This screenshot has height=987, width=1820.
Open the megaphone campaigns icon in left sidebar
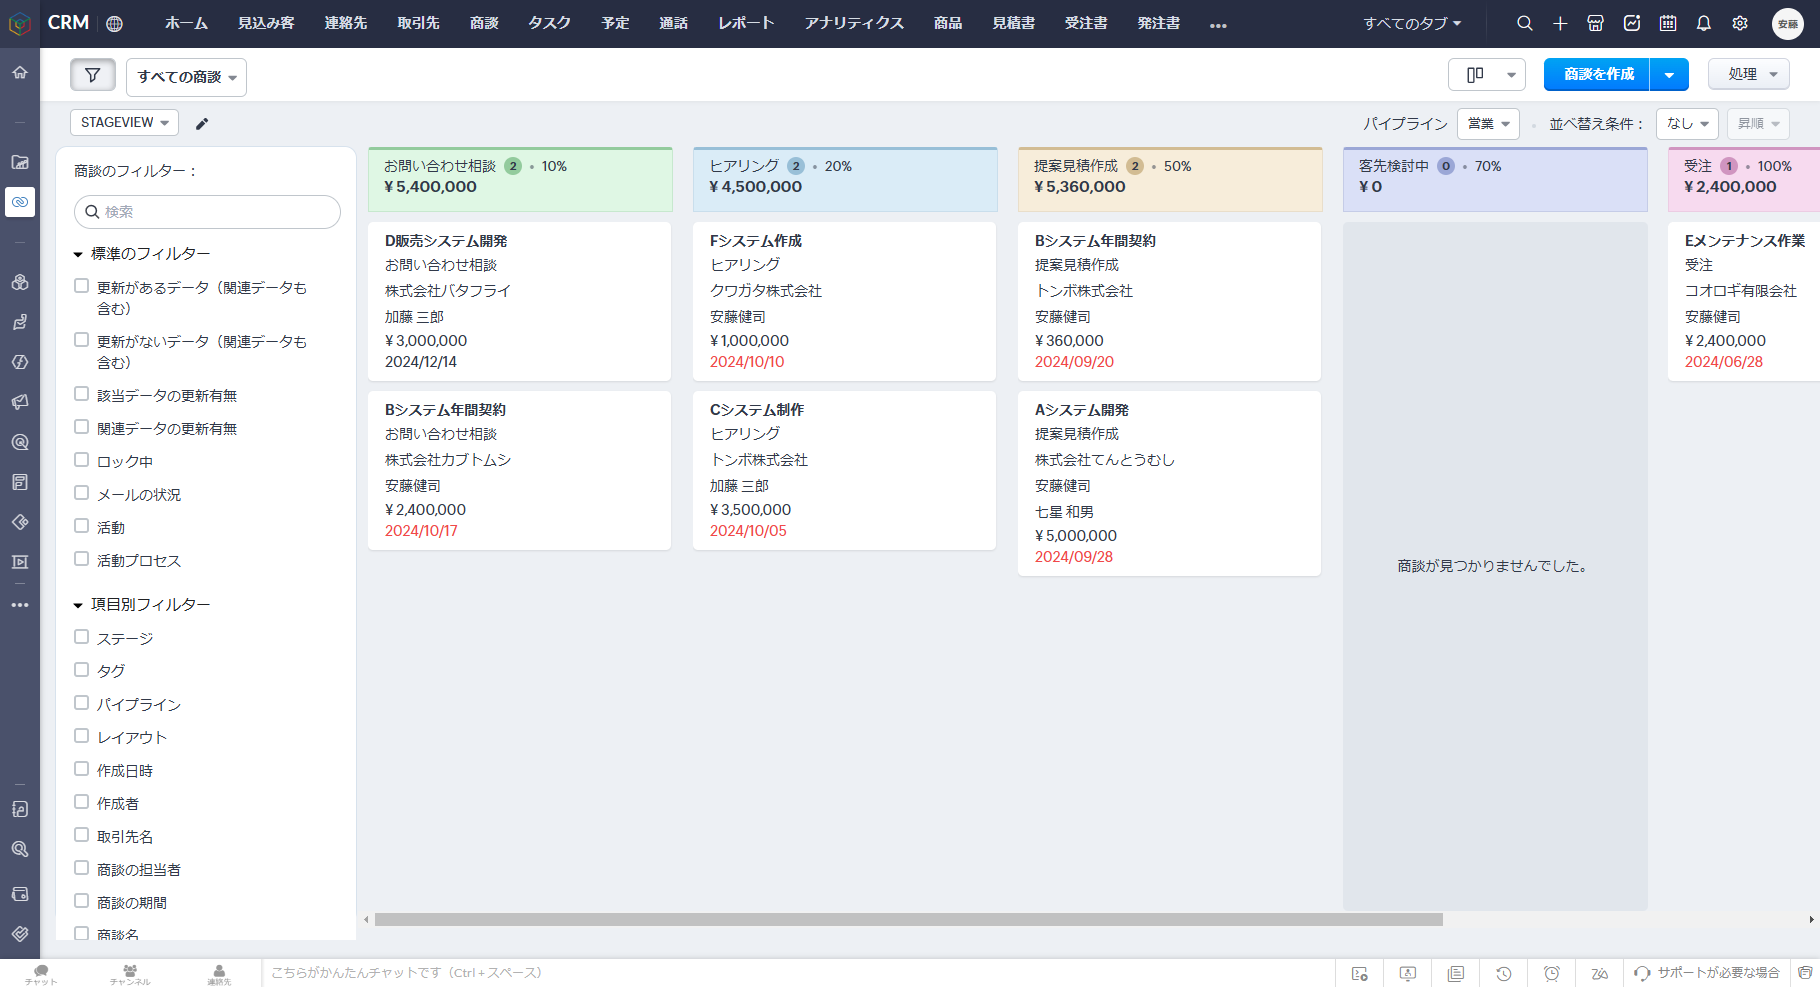[20, 402]
